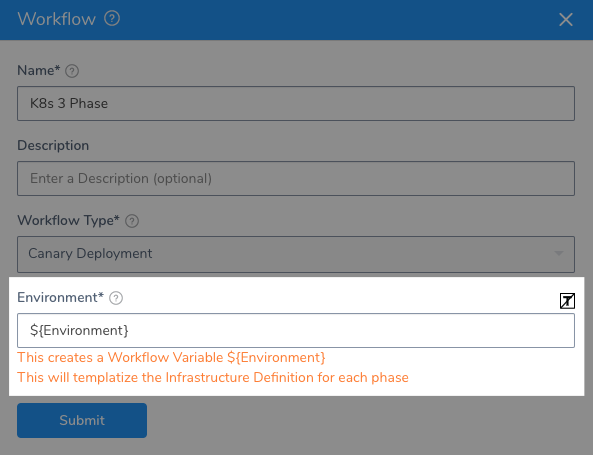Image resolution: width=593 pixels, height=455 pixels.
Task: Click the templatize Infrastructure Definition notice
Action: [213, 377]
